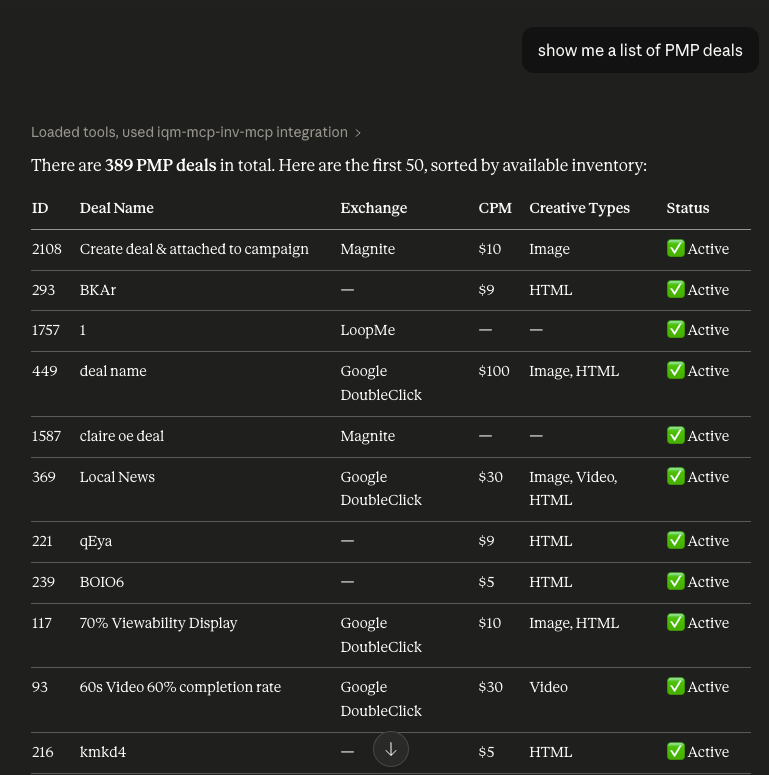This screenshot has height=775, width=769.
Task: Click the scroll-to-bottom arrow button
Action: [390, 749]
